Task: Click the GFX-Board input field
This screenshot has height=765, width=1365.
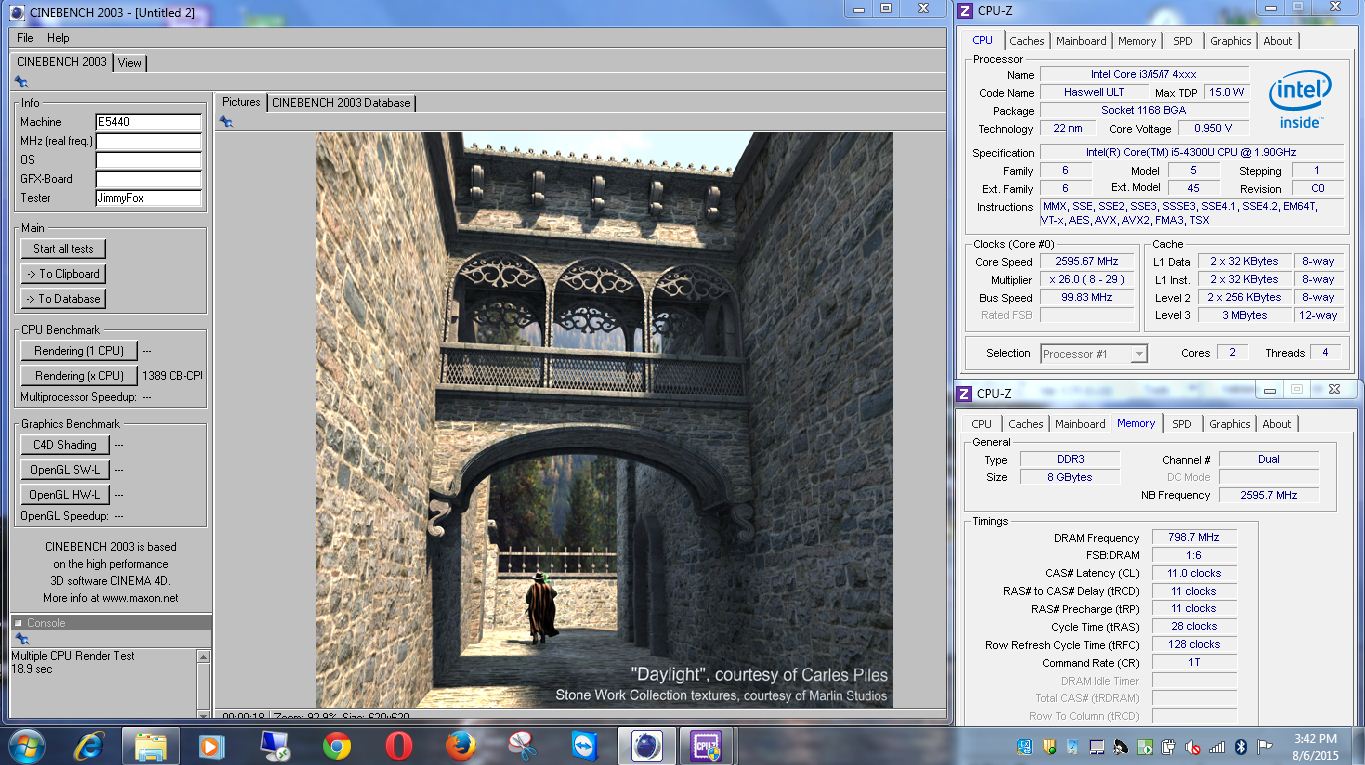Action: click(x=148, y=179)
